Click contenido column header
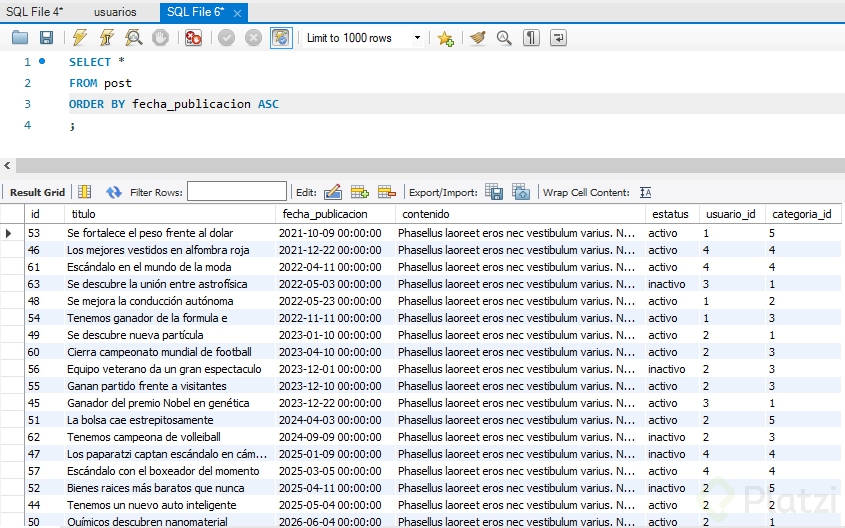Viewport: 845px width, 528px height. click(x=520, y=214)
